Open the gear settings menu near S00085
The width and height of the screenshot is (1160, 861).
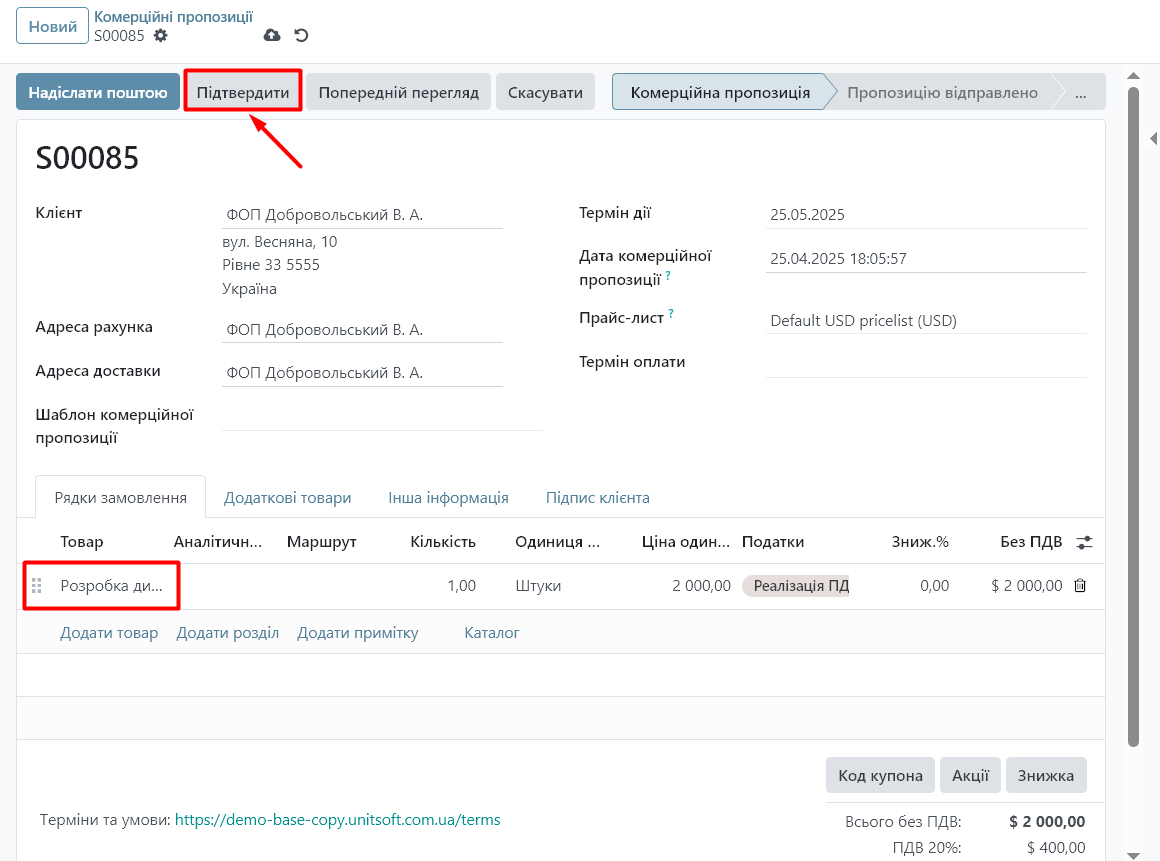click(160, 36)
